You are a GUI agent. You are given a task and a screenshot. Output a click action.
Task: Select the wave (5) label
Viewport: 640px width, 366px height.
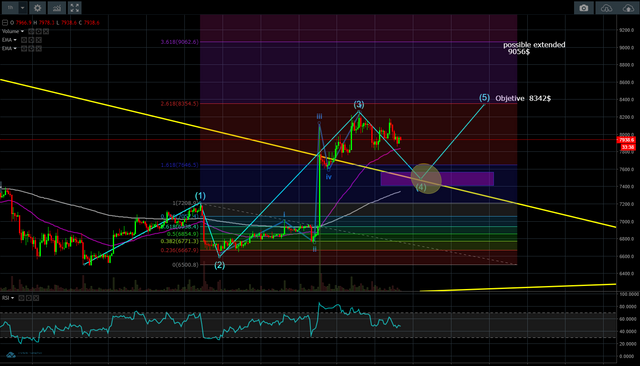coord(484,98)
